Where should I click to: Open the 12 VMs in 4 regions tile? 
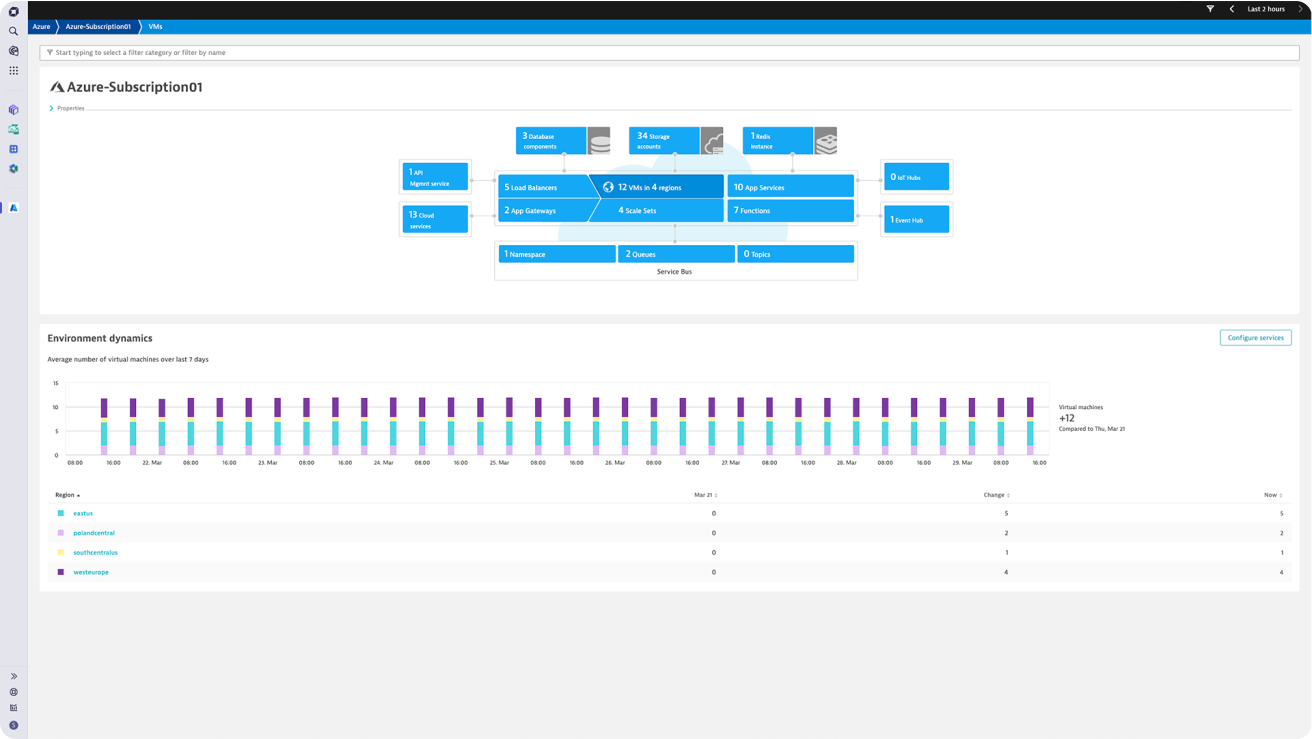(655, 187)
